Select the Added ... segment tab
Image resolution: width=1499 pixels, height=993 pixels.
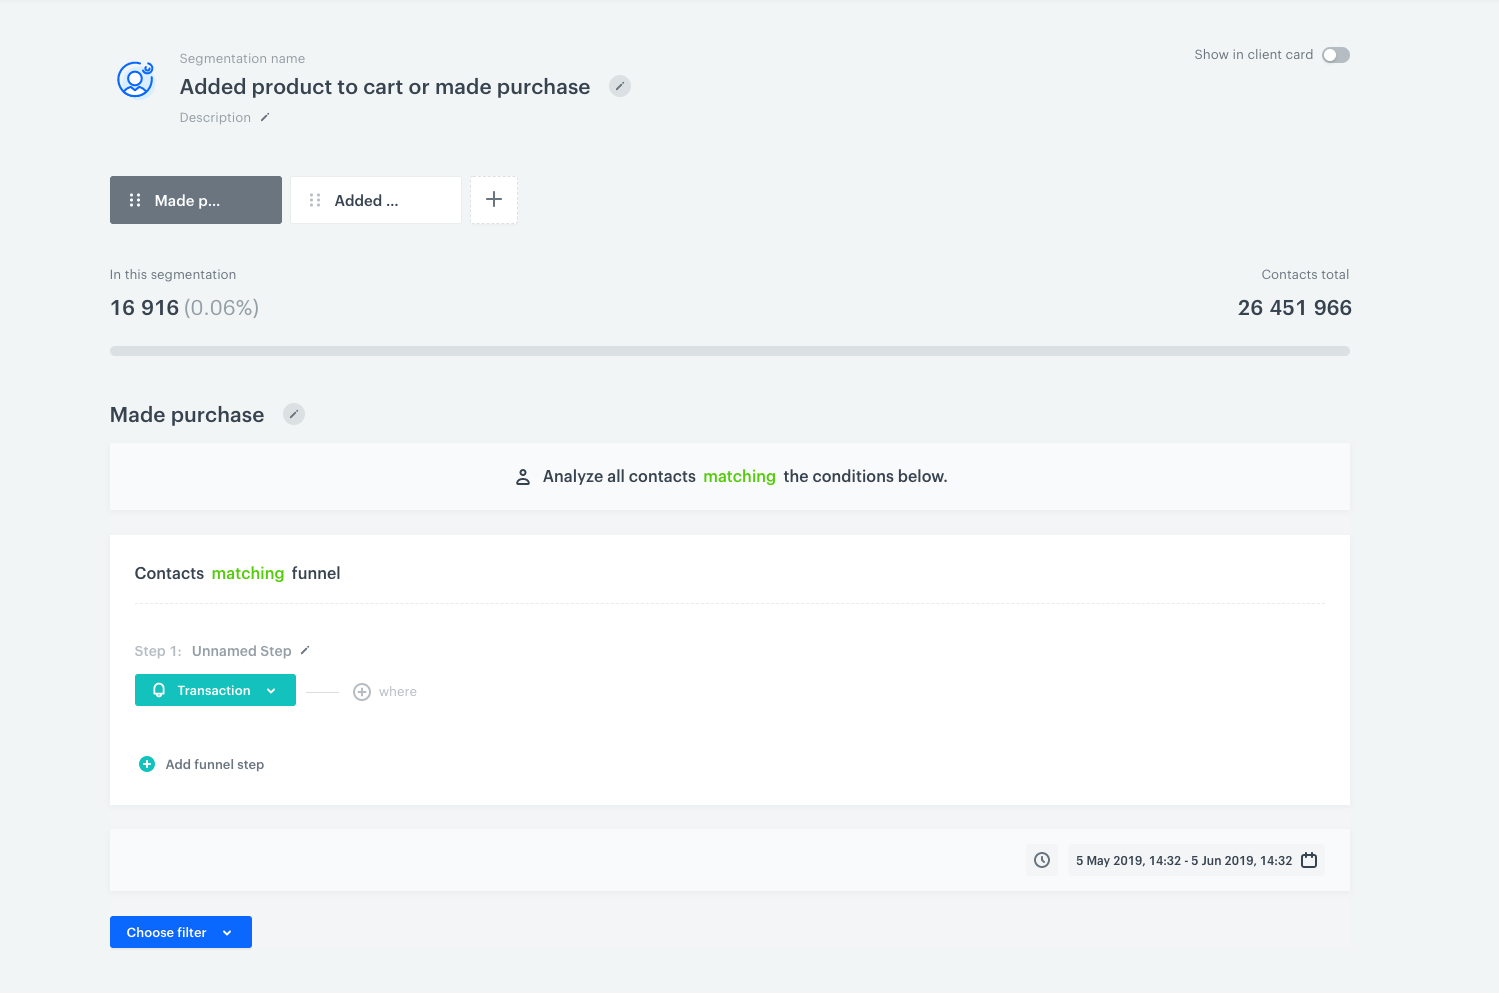tap(375, 199)
